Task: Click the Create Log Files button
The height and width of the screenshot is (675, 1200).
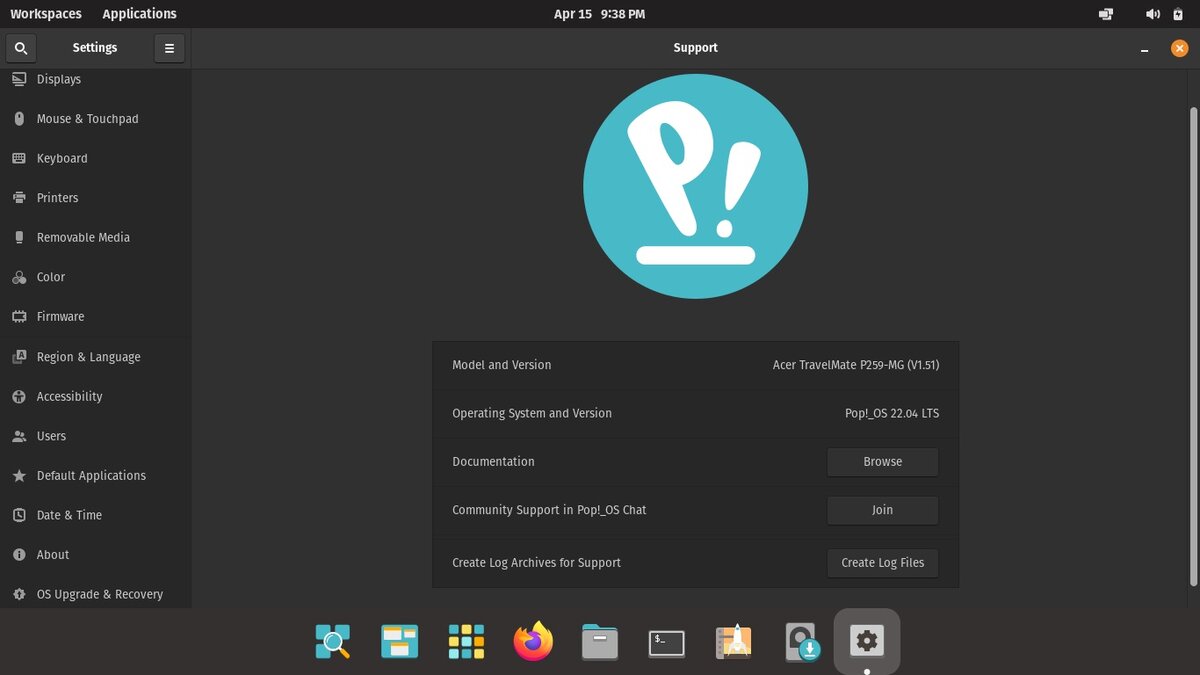Action: (882, 563)
